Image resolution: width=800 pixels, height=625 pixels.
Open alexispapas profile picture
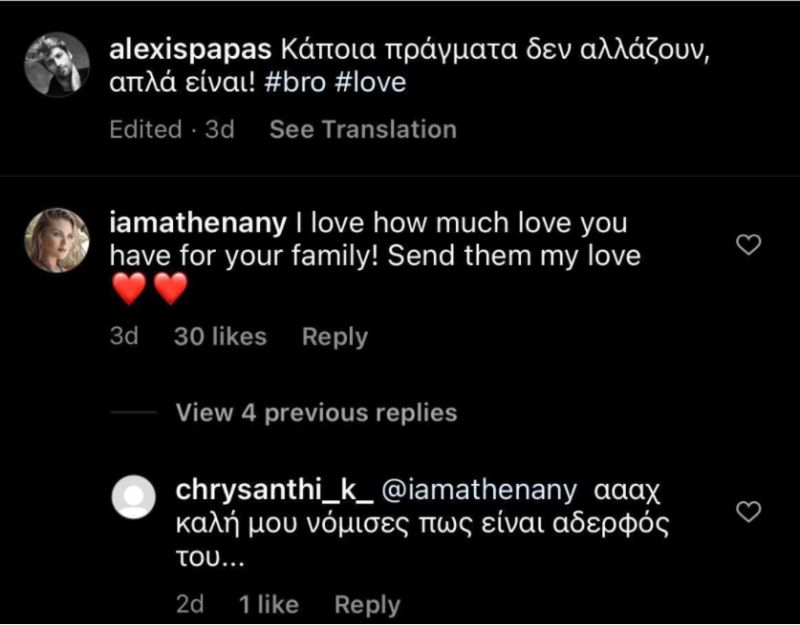(57, 64)
